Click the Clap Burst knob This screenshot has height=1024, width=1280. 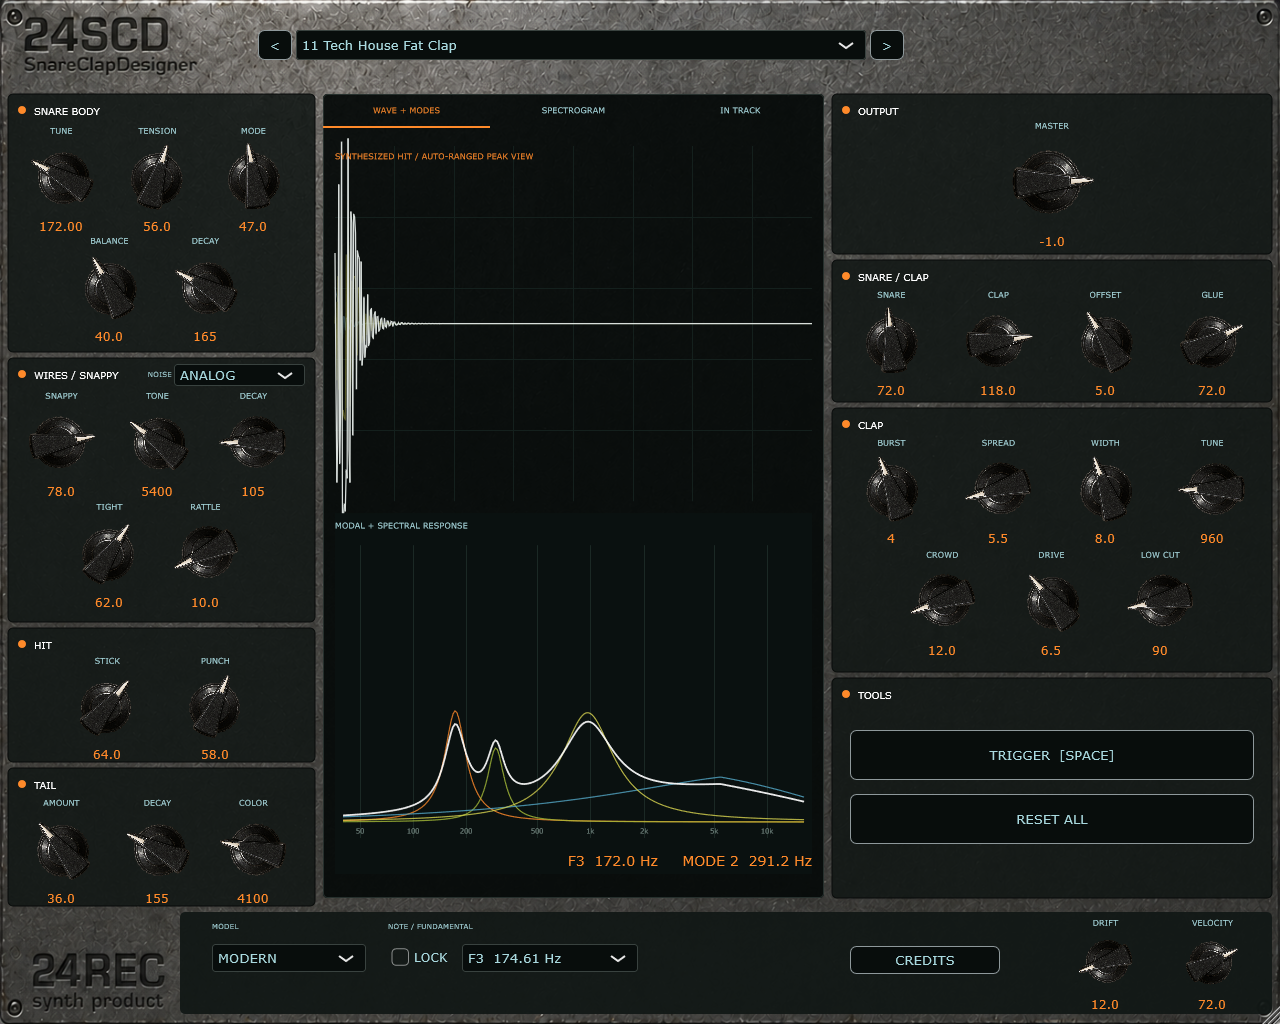[x=891, y=490]
